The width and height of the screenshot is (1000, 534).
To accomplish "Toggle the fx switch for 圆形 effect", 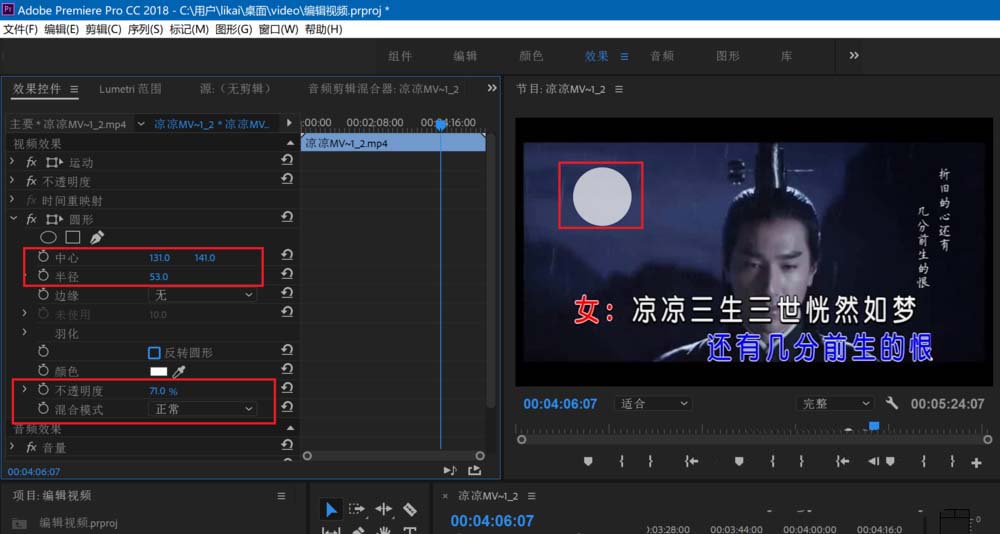I will (32, 219).
